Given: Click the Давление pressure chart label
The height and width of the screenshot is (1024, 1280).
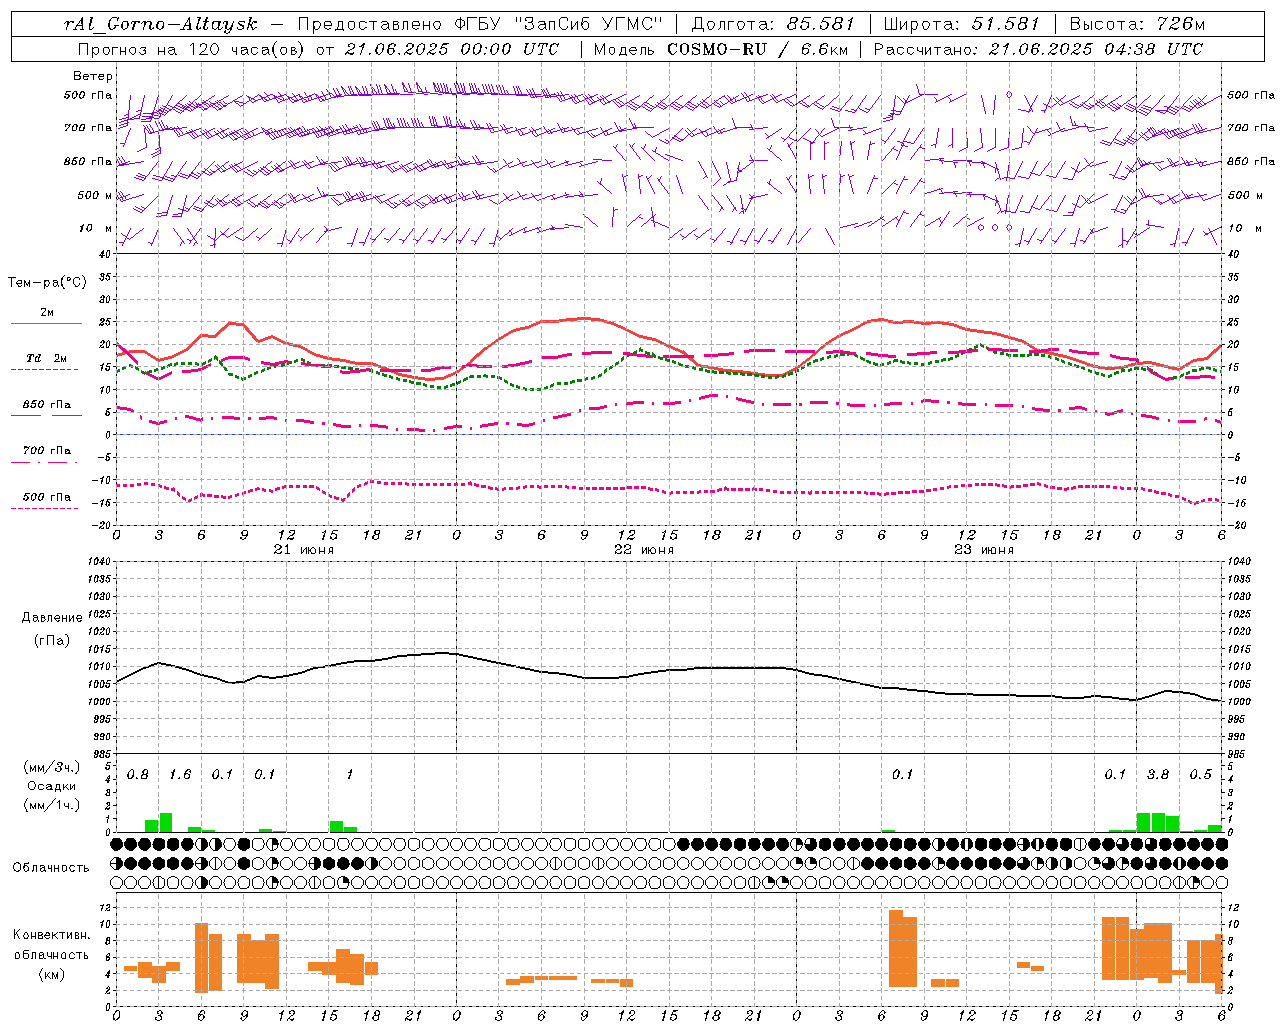Looking at the screenshot, I should click(52, 618).
